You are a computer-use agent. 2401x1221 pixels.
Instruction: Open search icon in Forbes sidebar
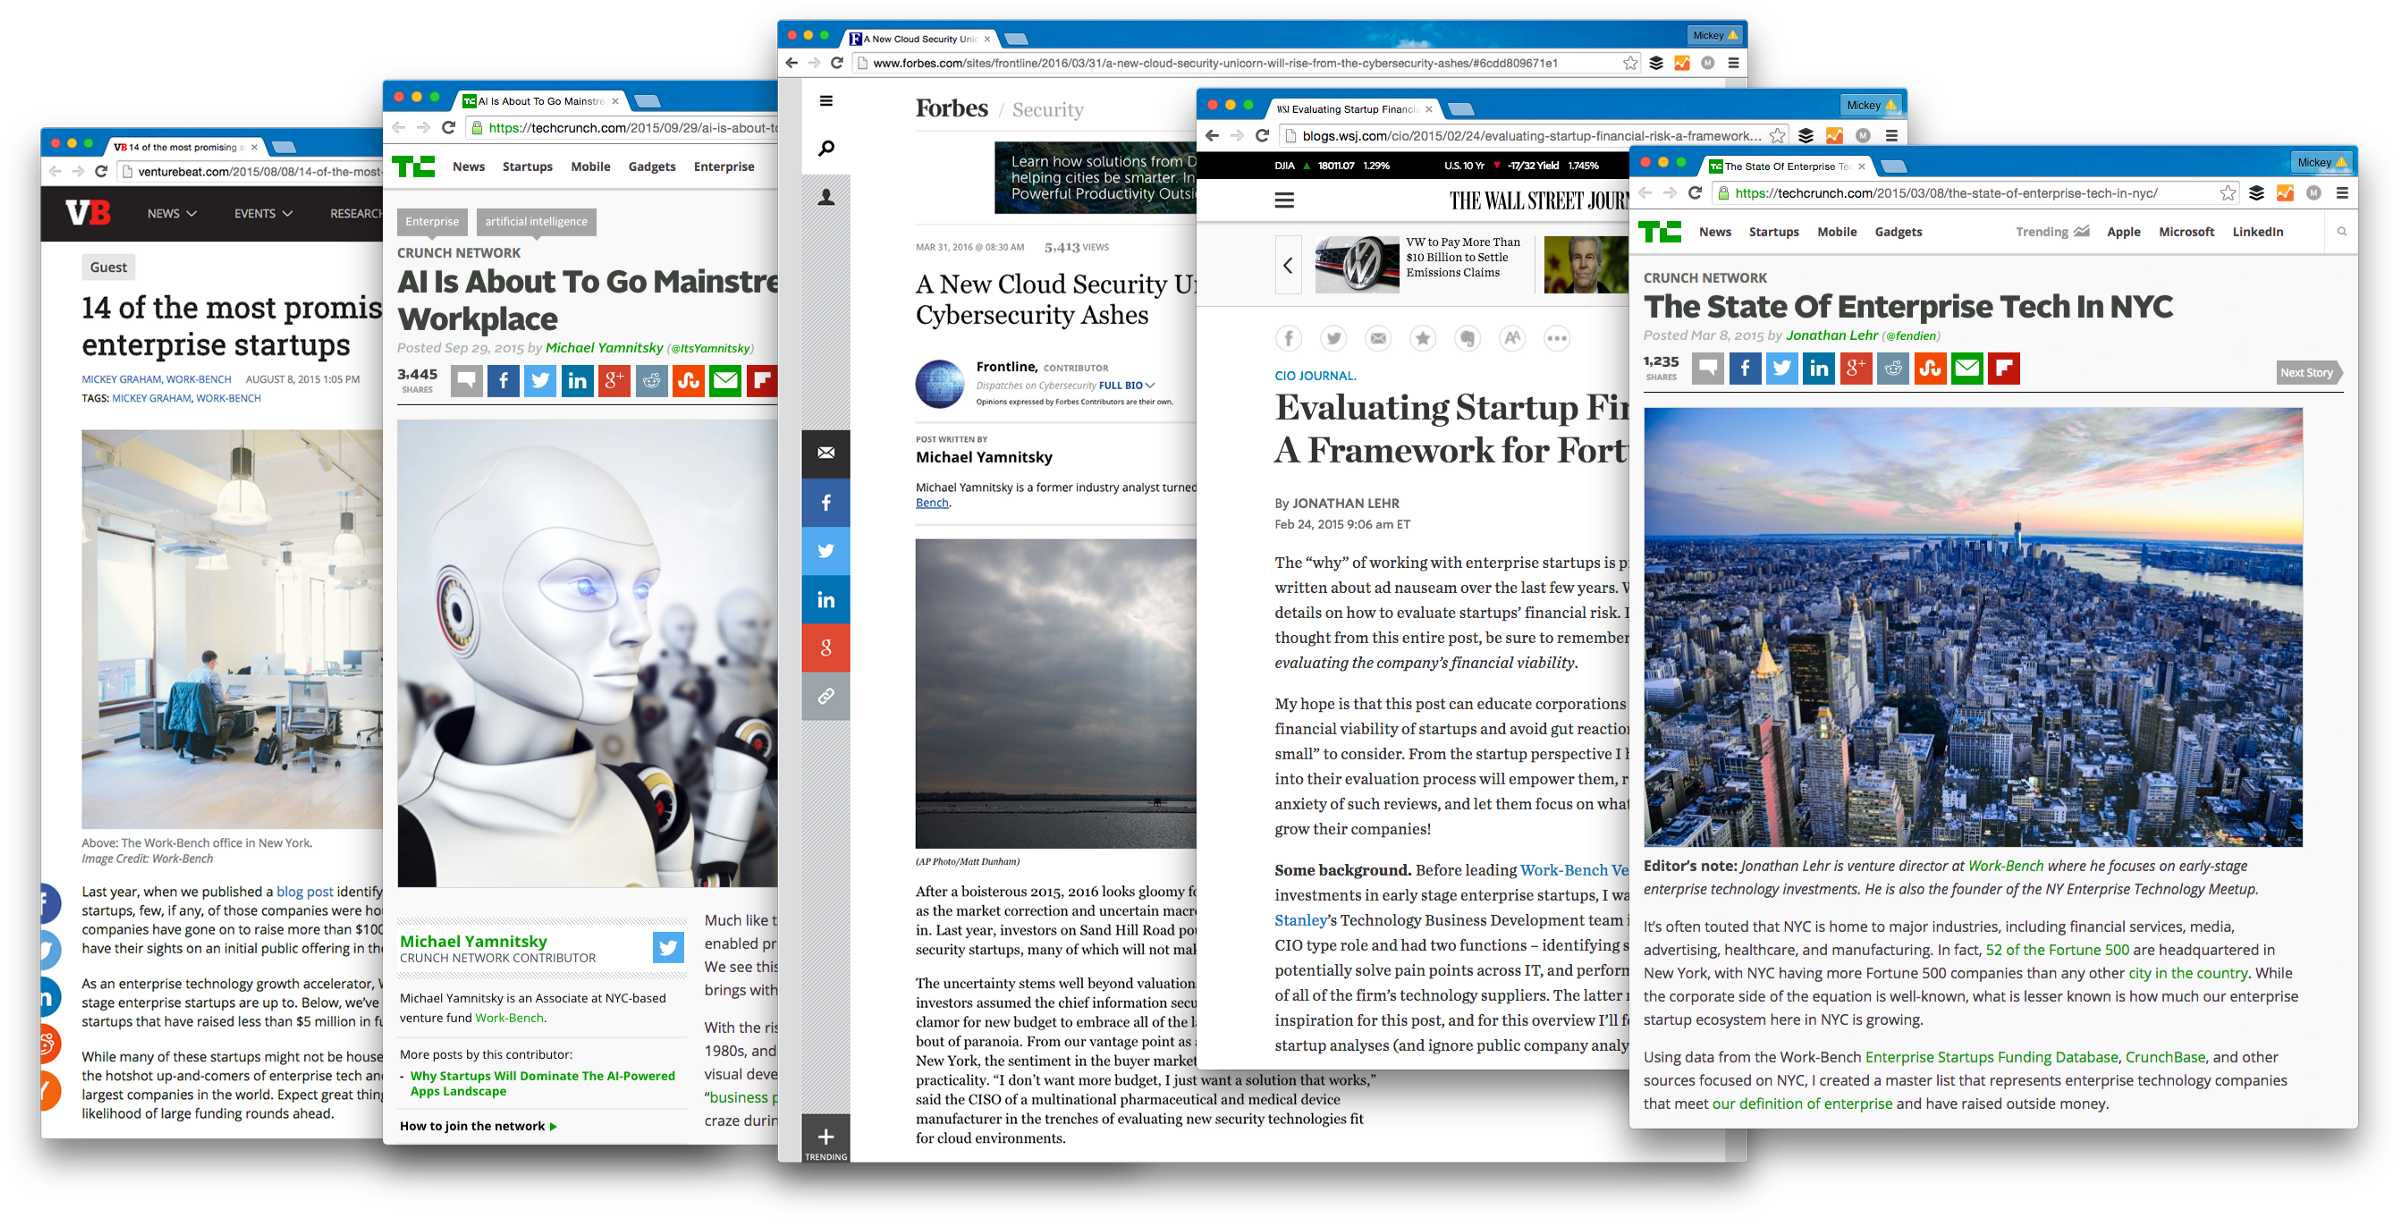tap(826, 149)
